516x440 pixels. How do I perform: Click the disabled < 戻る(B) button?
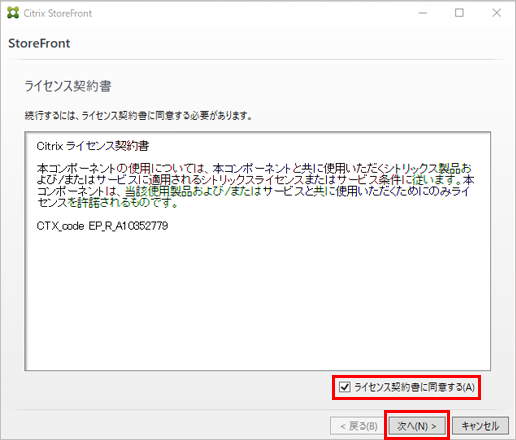pos(359,426)
